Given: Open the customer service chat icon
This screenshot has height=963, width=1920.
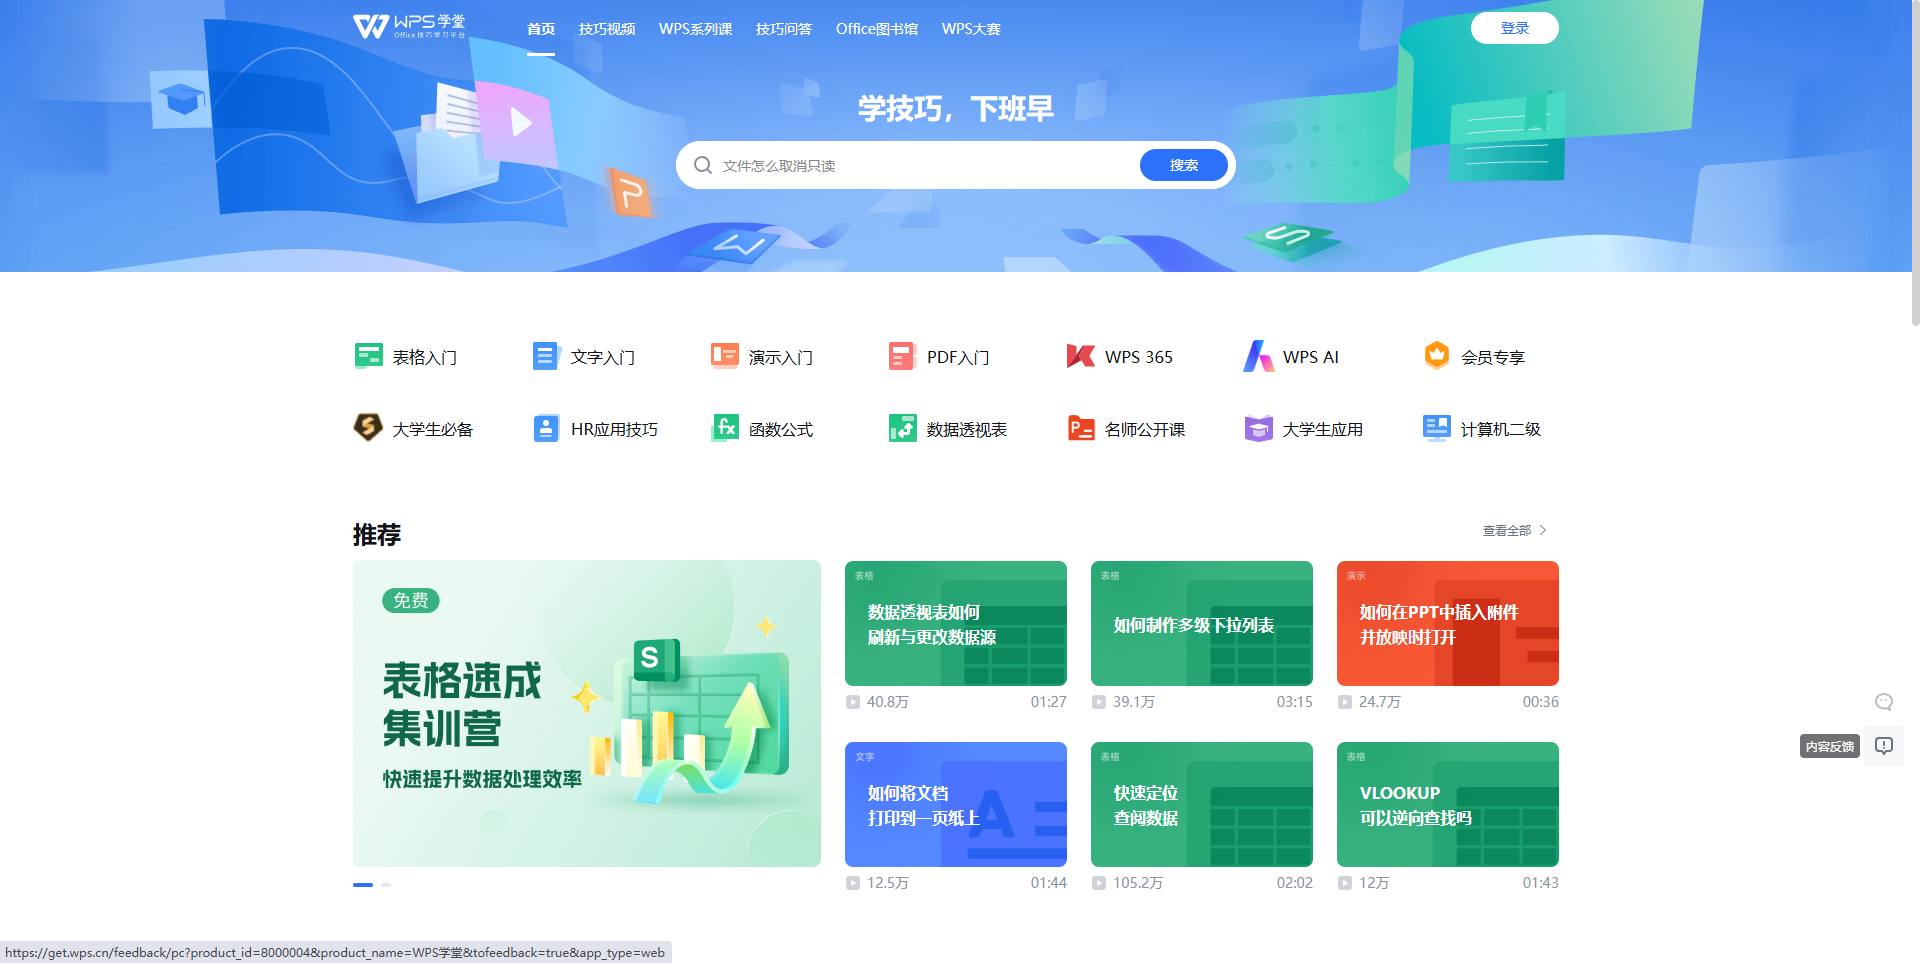Looking at the screenshot, I should pos(1884,702).
